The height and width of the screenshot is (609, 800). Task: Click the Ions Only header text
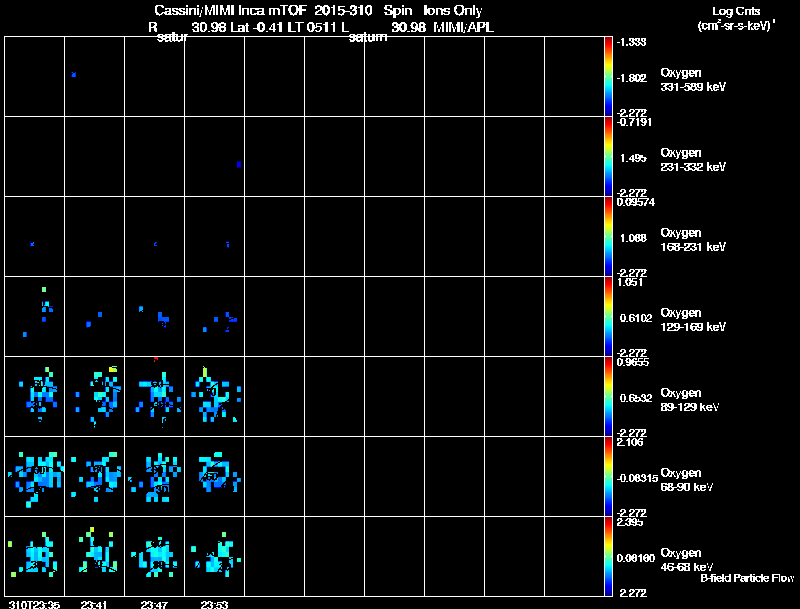pos(453,11)
